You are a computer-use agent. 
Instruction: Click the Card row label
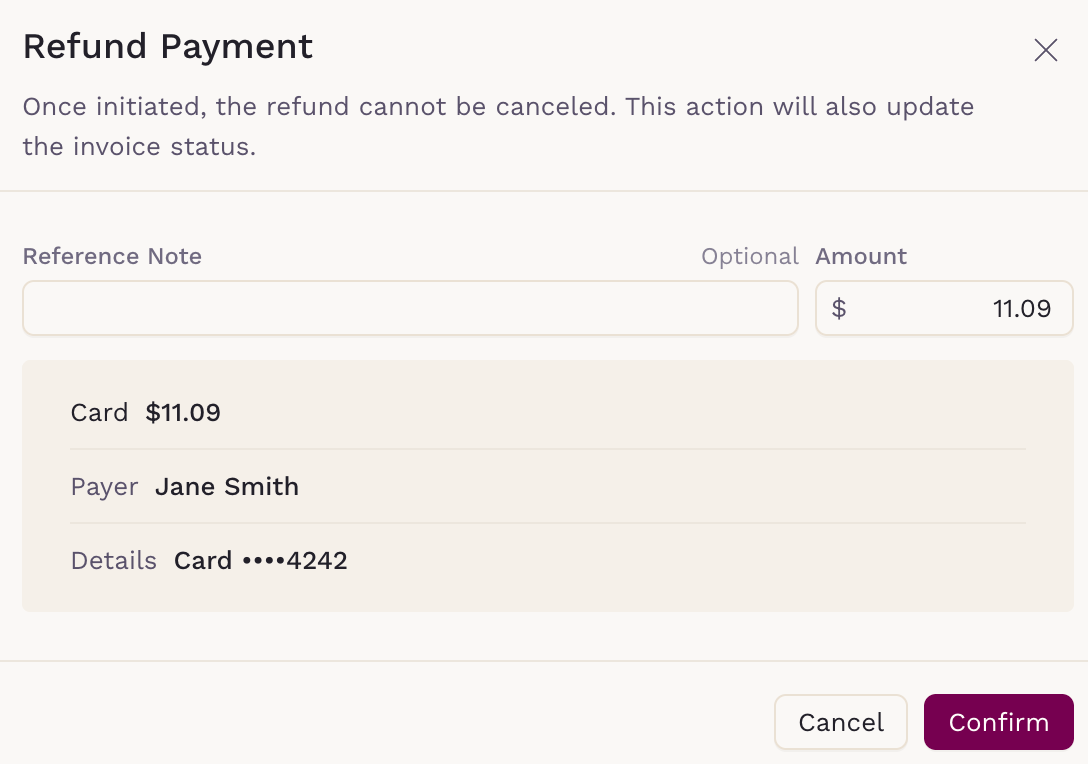coord(99,412)
